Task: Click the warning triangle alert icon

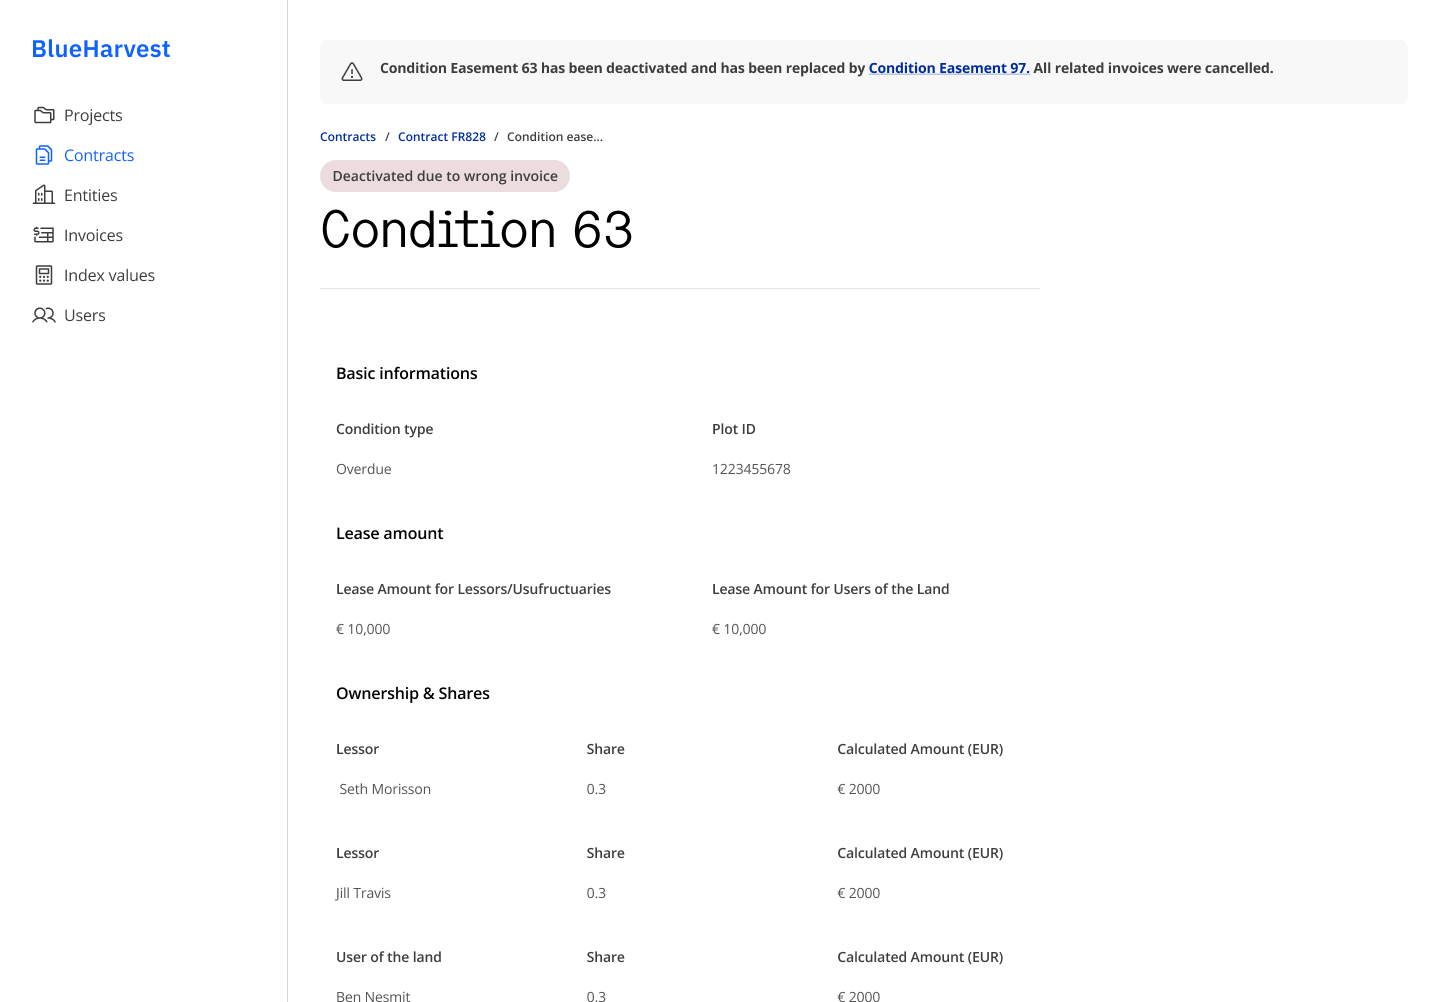Action: click(x=352, y=72)
